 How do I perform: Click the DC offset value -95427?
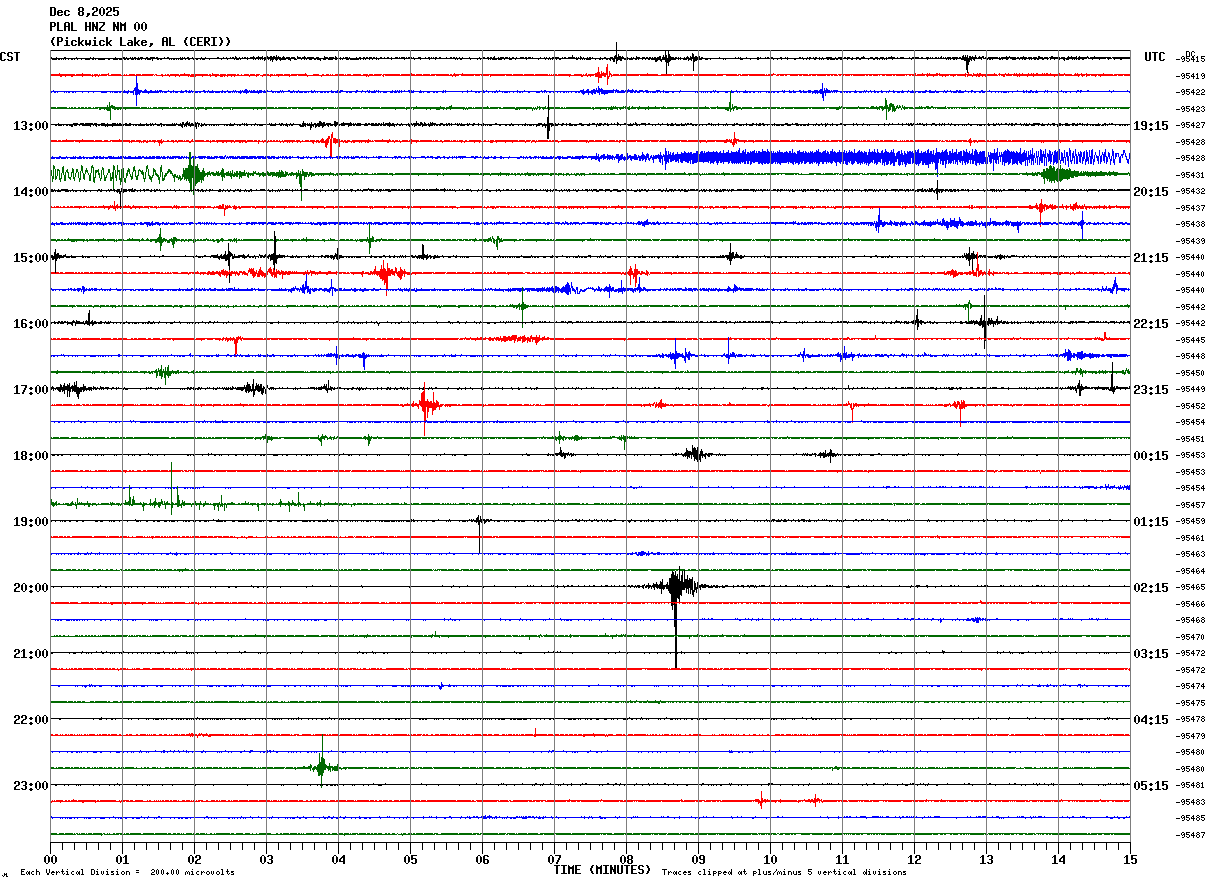1190,125
